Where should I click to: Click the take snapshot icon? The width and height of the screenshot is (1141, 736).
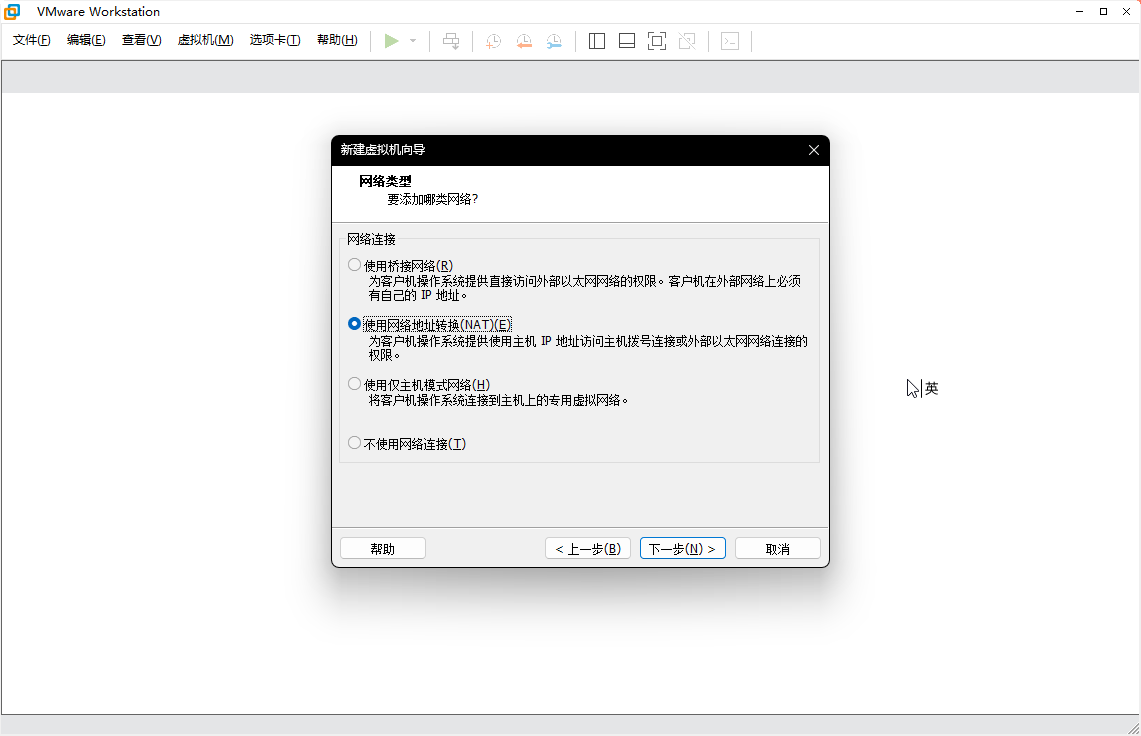[x=493, y=41]
